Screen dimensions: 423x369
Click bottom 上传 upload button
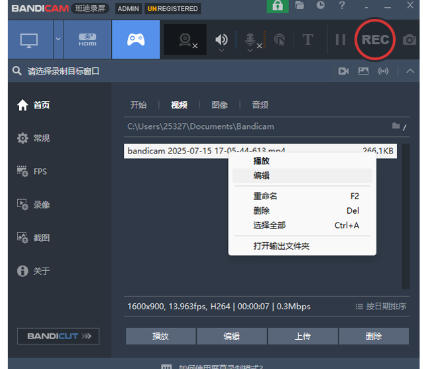click(303, 336)
